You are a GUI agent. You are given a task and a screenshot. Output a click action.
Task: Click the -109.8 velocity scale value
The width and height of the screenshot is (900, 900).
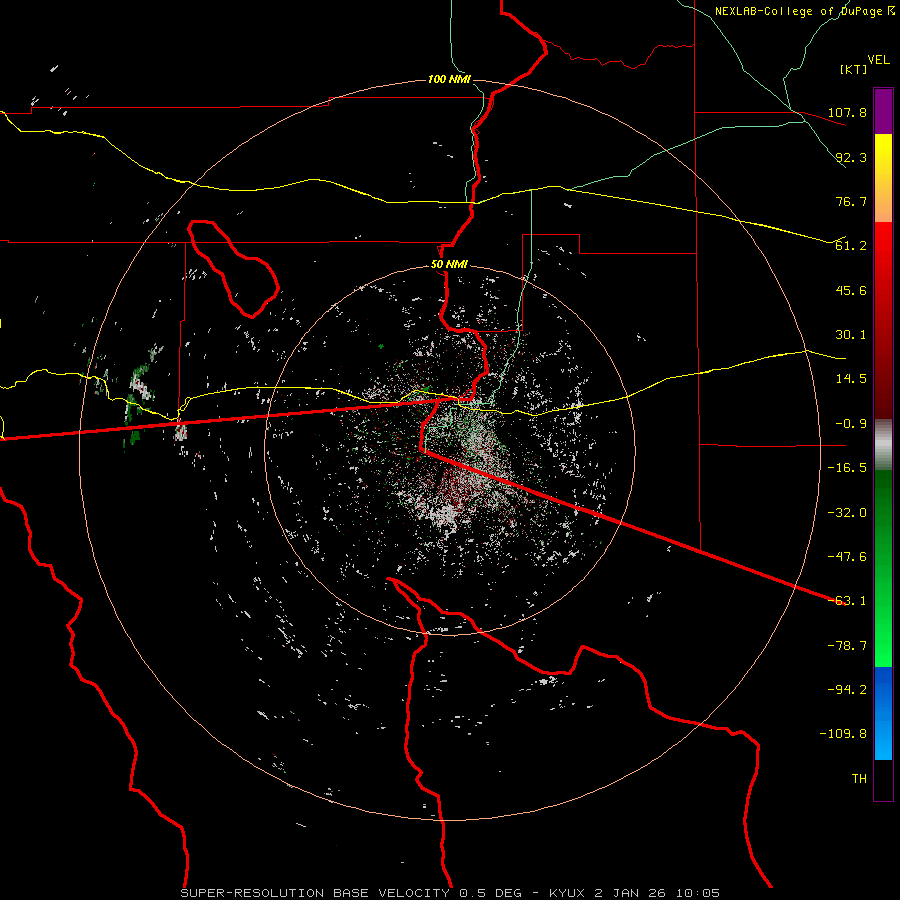[843, 734]
